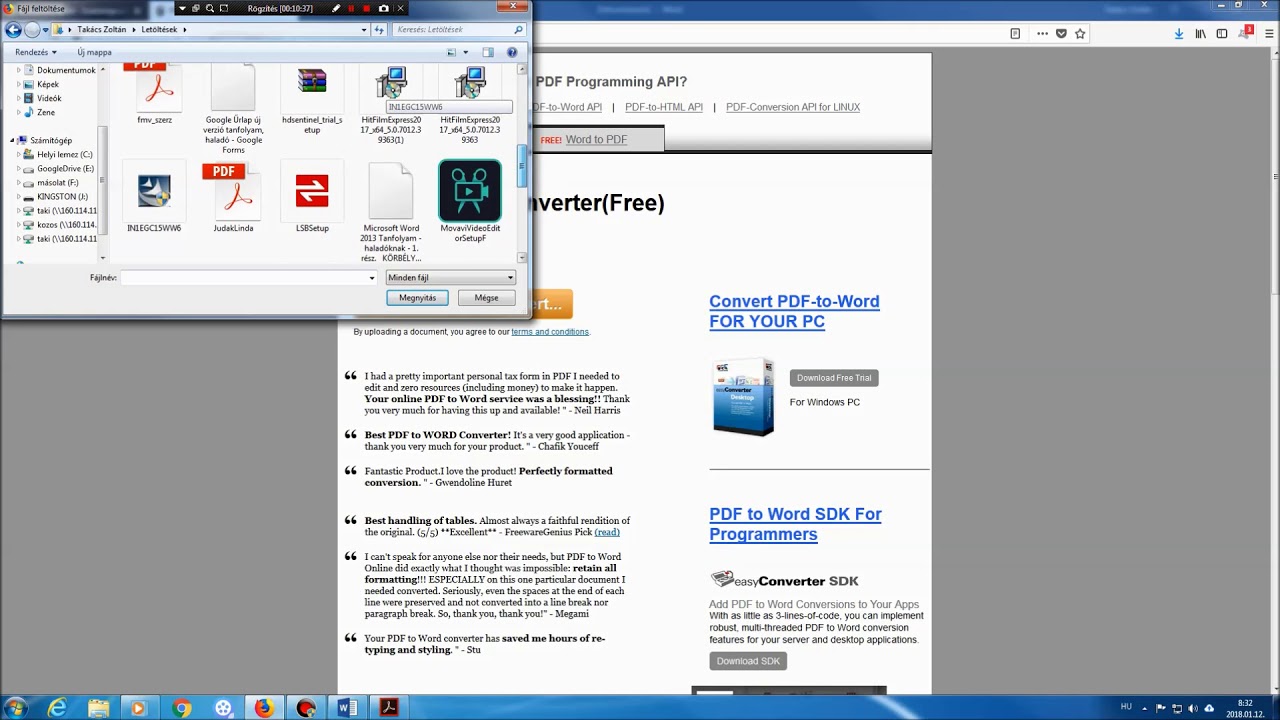
Task: Select the fmv_szerz PDF file
Action: [155, 96]
